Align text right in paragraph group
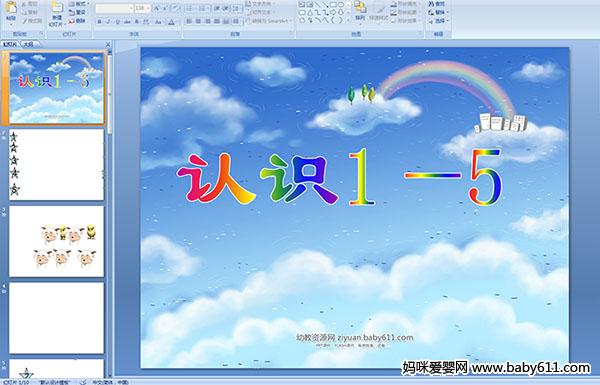The image size is (600, 385). [x=207, y=22]
